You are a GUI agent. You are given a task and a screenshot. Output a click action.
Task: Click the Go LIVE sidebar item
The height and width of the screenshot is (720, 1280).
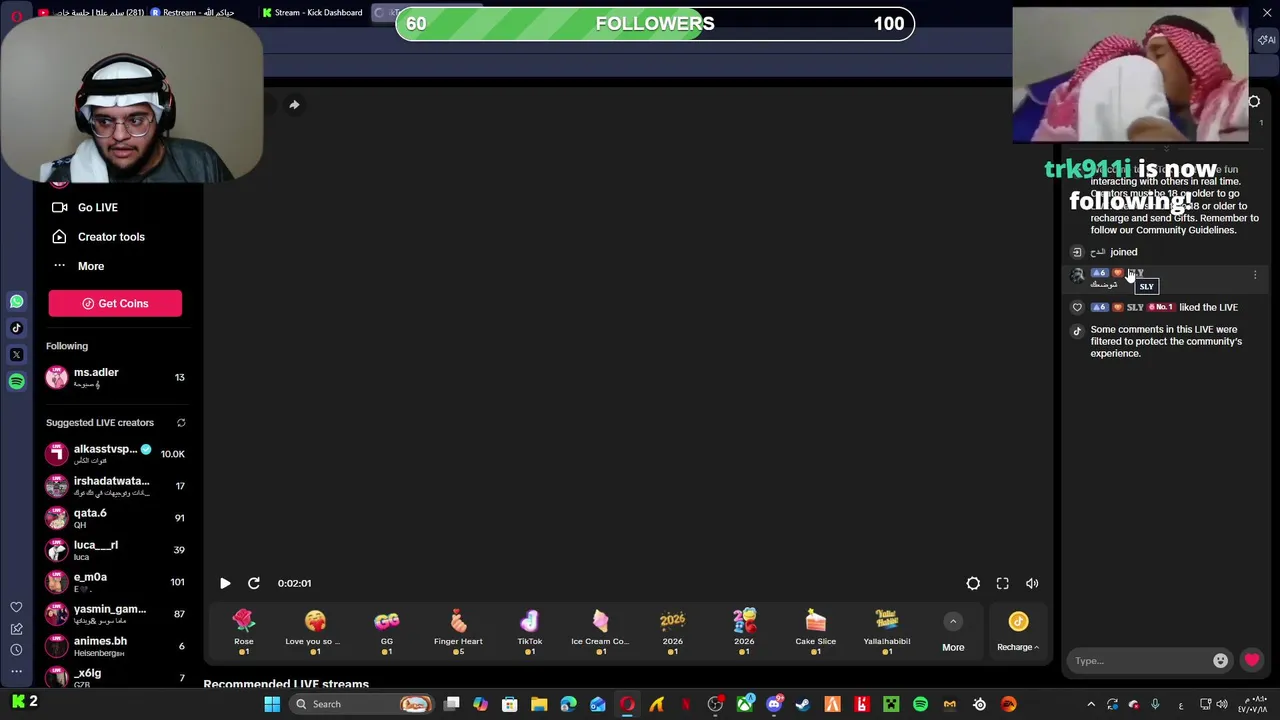click(98, 207)
